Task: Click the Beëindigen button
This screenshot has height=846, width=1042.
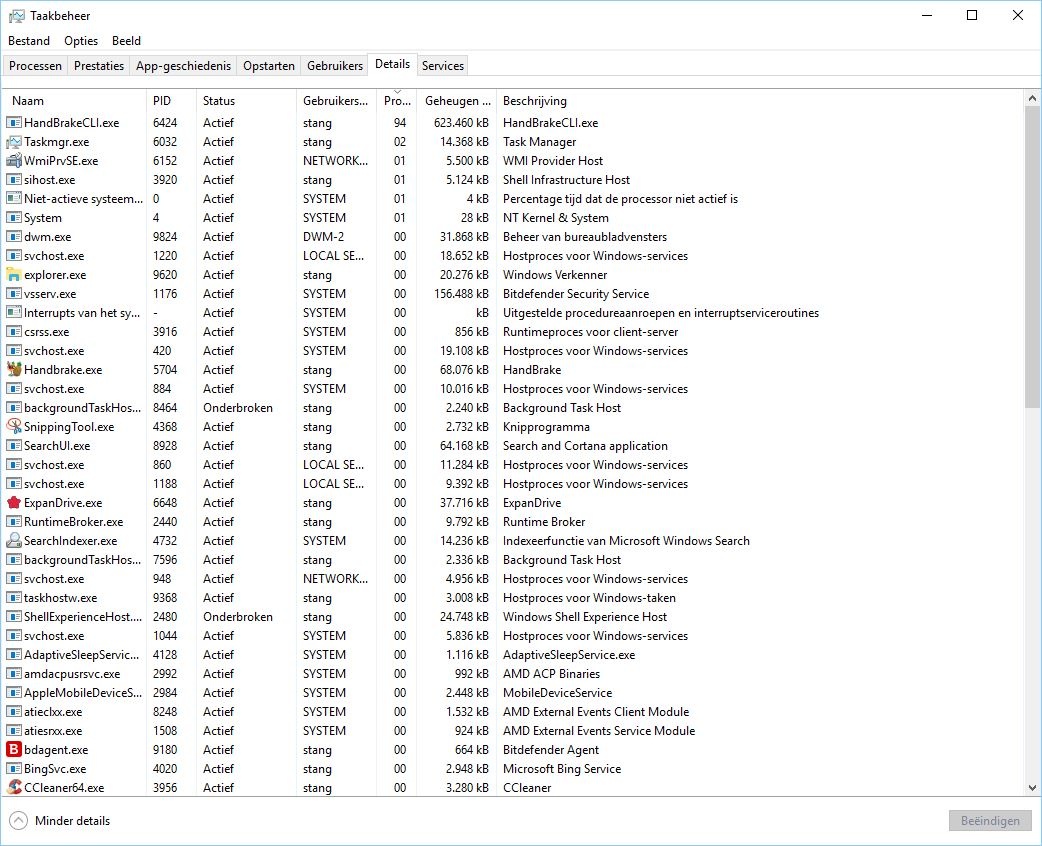Action: coord(990,821)
